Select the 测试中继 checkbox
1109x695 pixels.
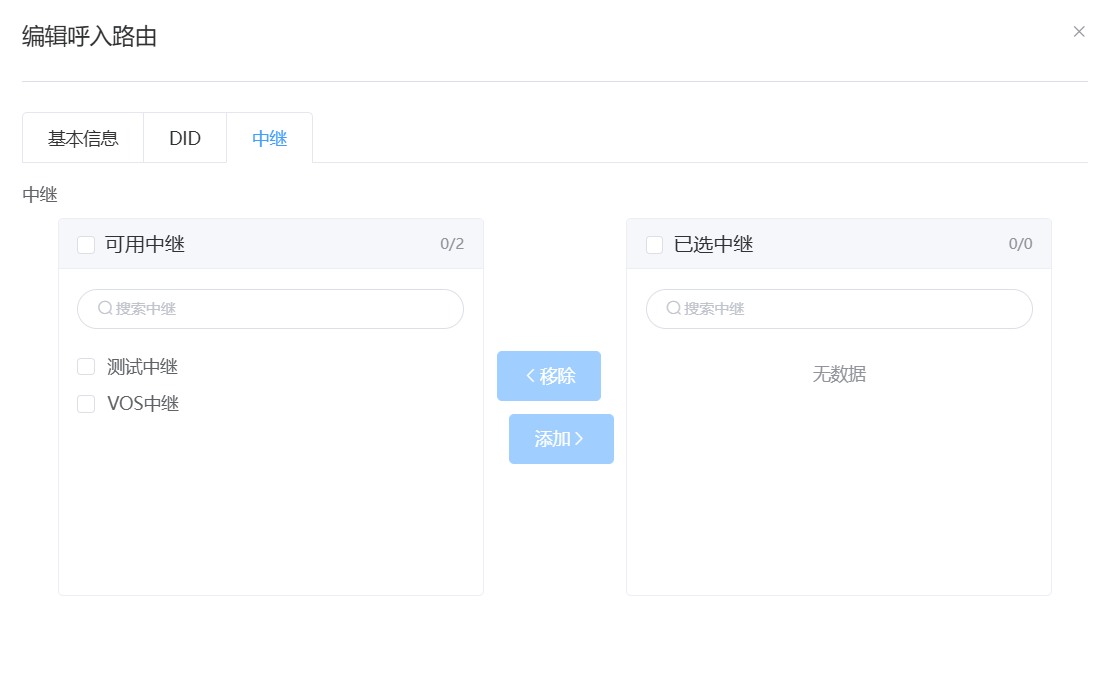pyautogui.click(x=85, y=366)
